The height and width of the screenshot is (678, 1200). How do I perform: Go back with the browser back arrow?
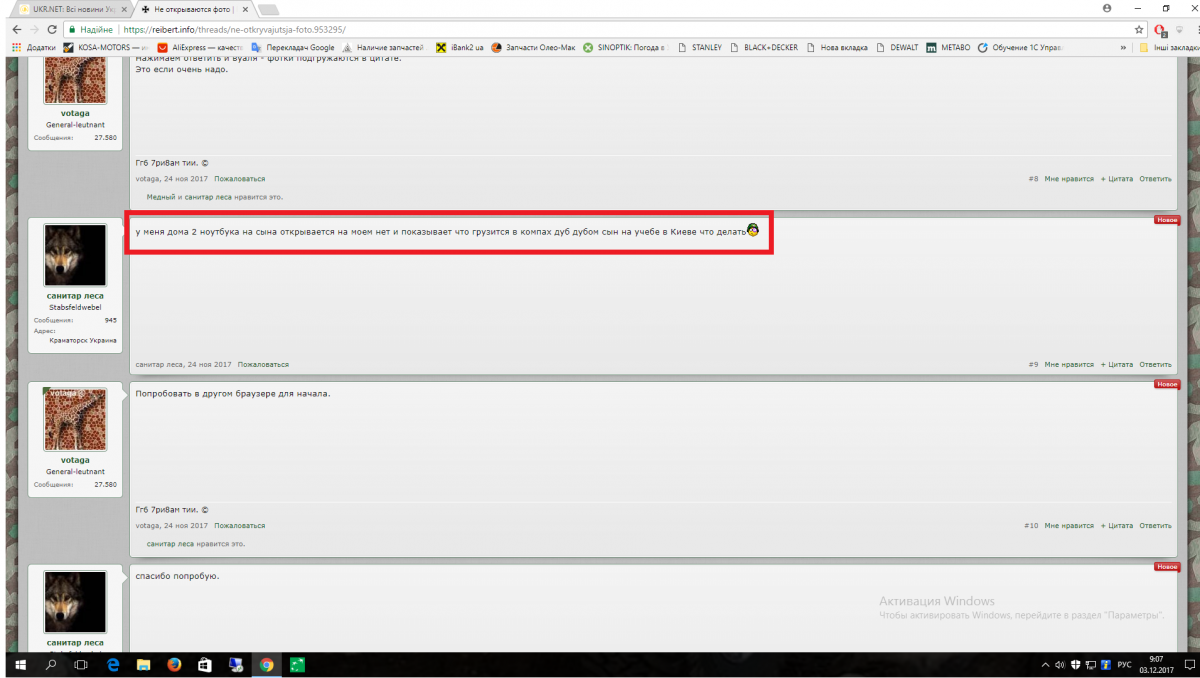pyautogui.click(x=17, y=30)
